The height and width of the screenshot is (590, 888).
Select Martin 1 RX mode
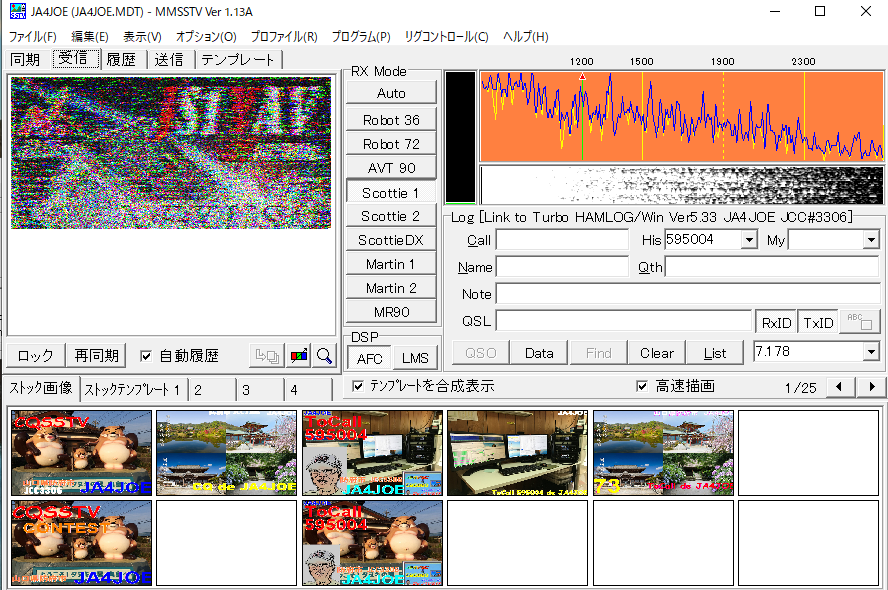coord(391,264)
